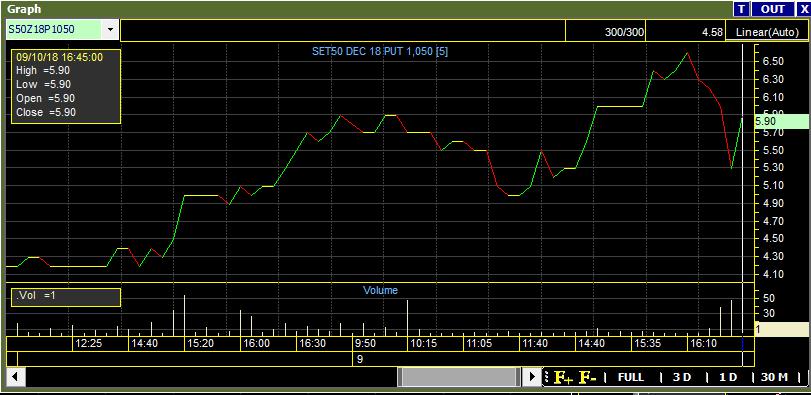Switch to 3 D time range
The image size is (811, 395).
682,377
